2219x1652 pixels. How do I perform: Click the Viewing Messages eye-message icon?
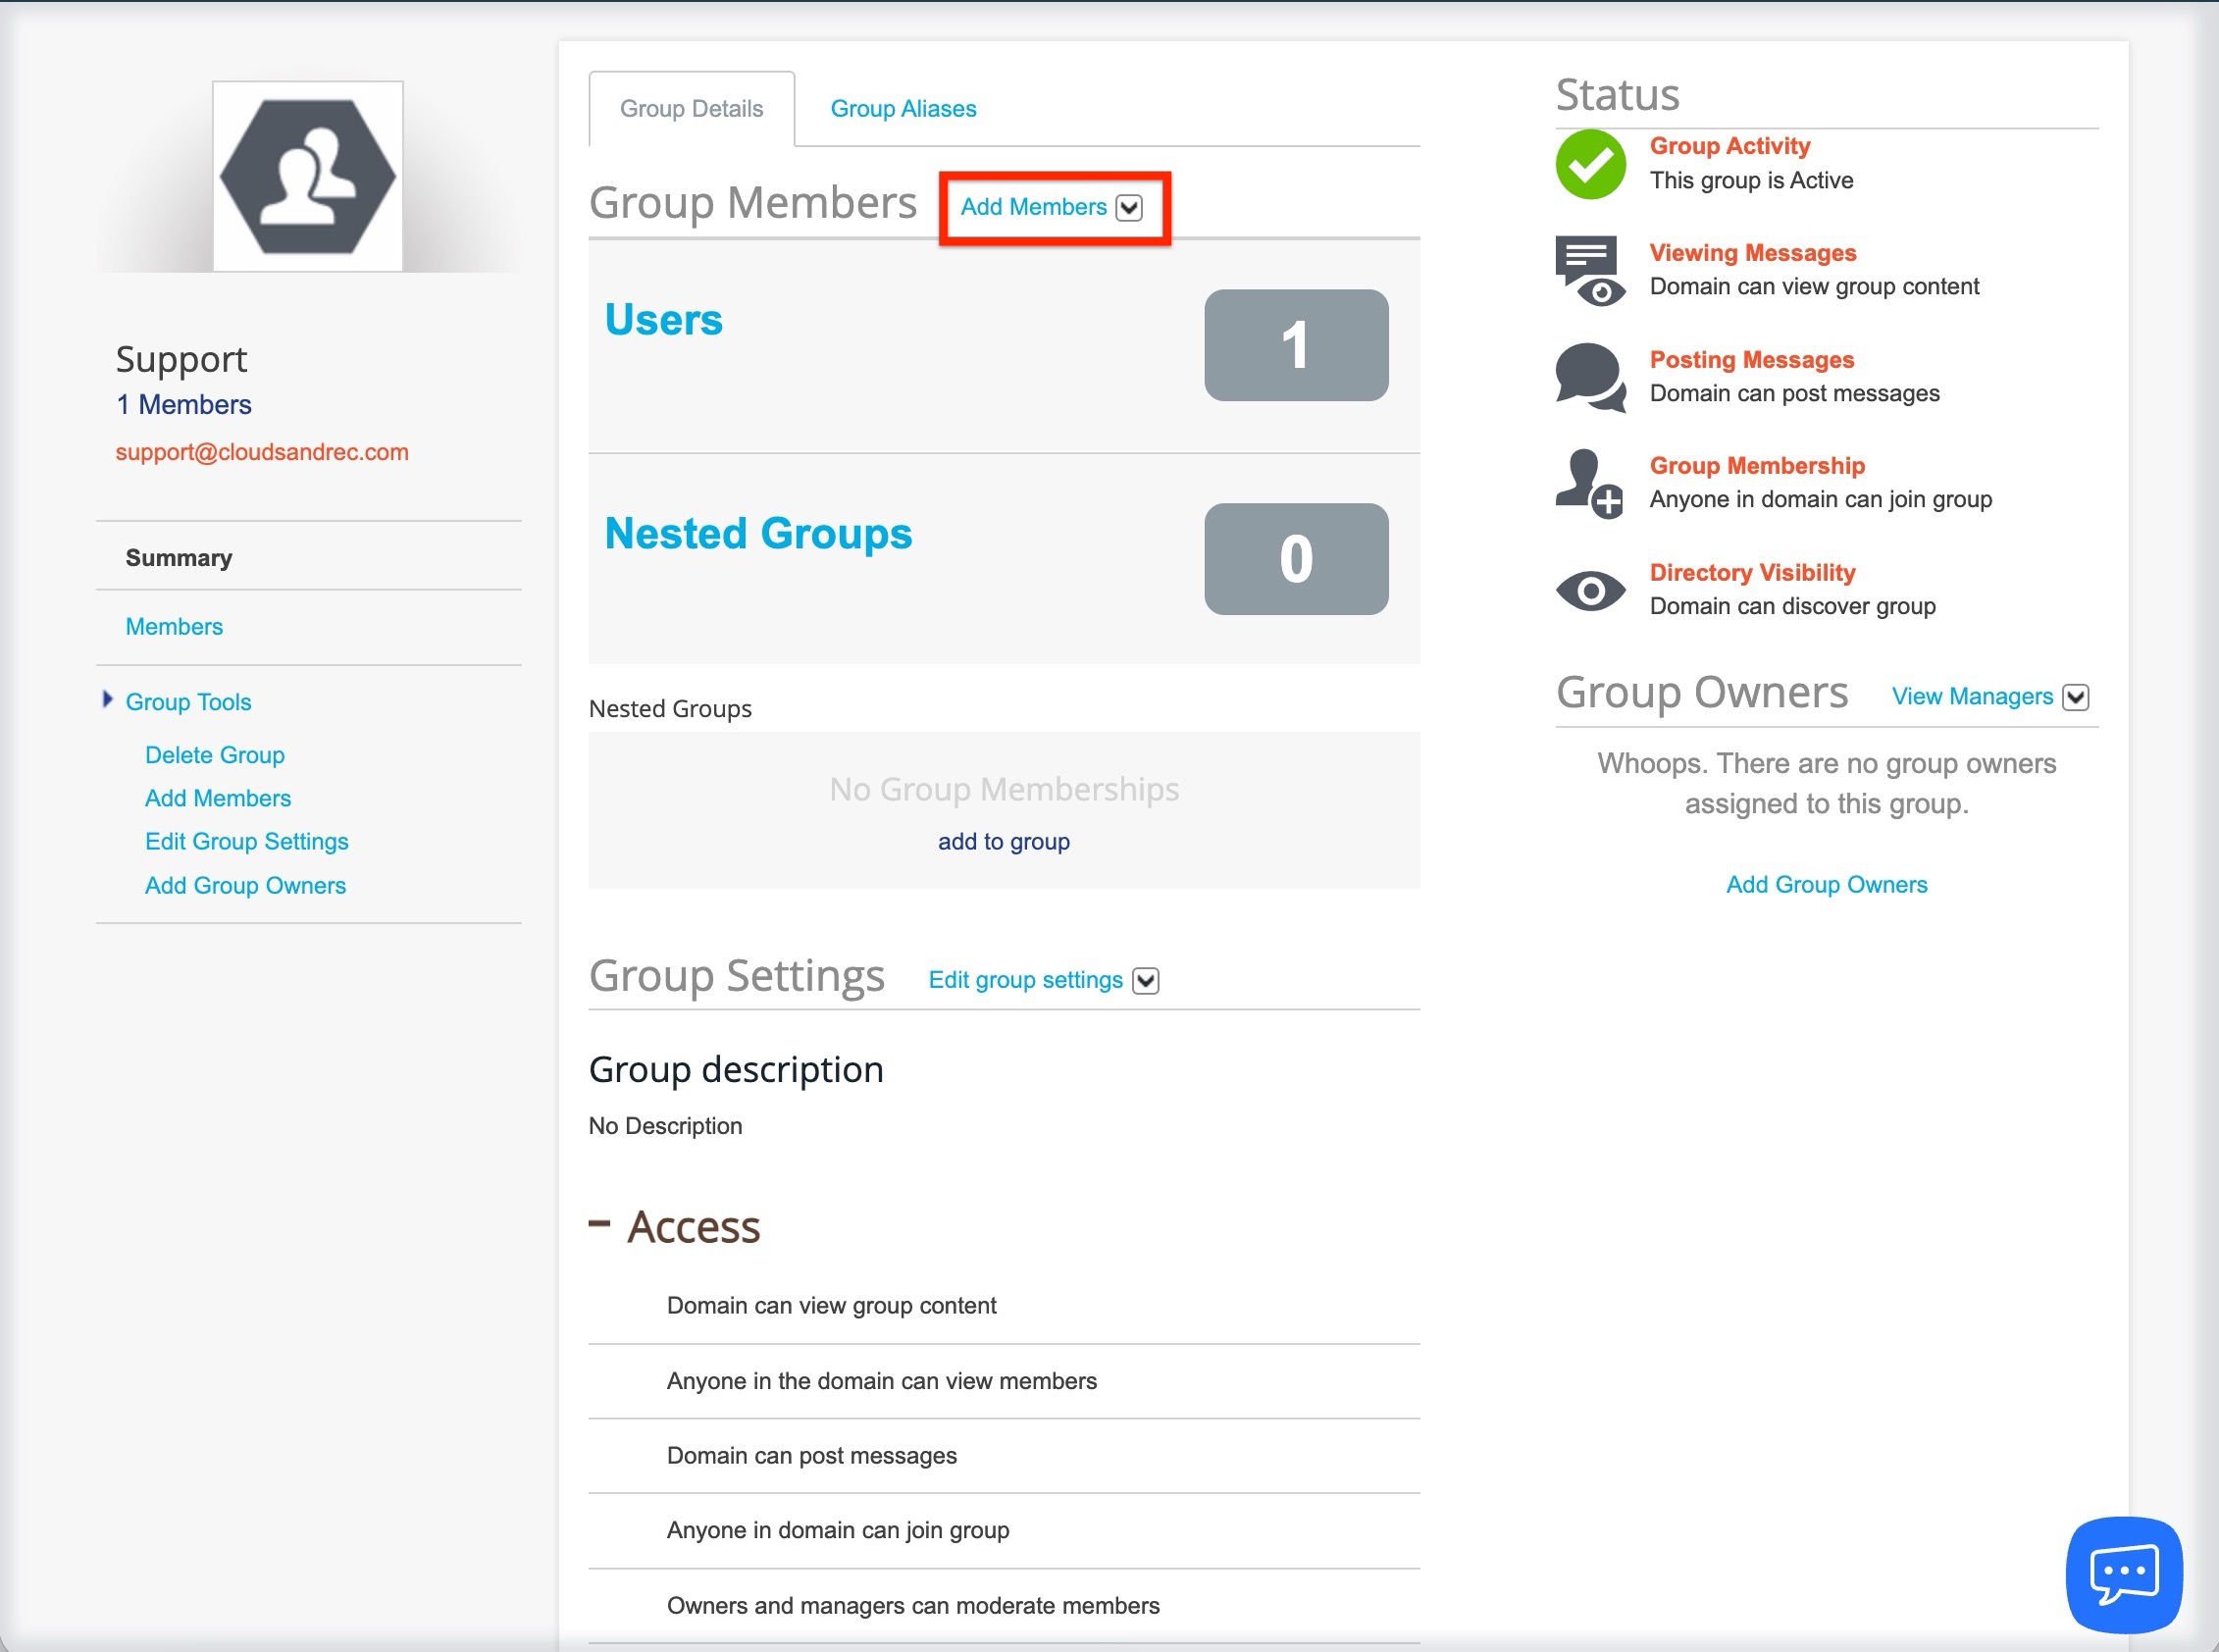(x=1590, y=271)
